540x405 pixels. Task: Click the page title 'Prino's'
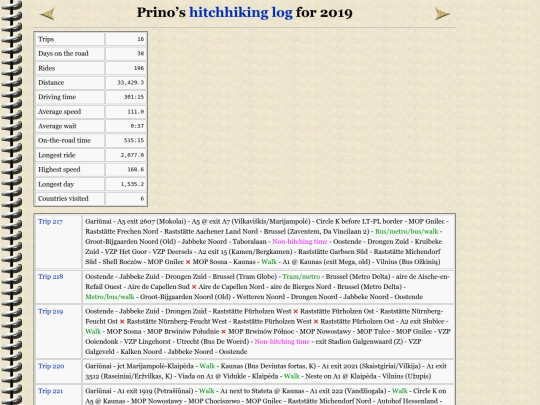pos(161,13)
